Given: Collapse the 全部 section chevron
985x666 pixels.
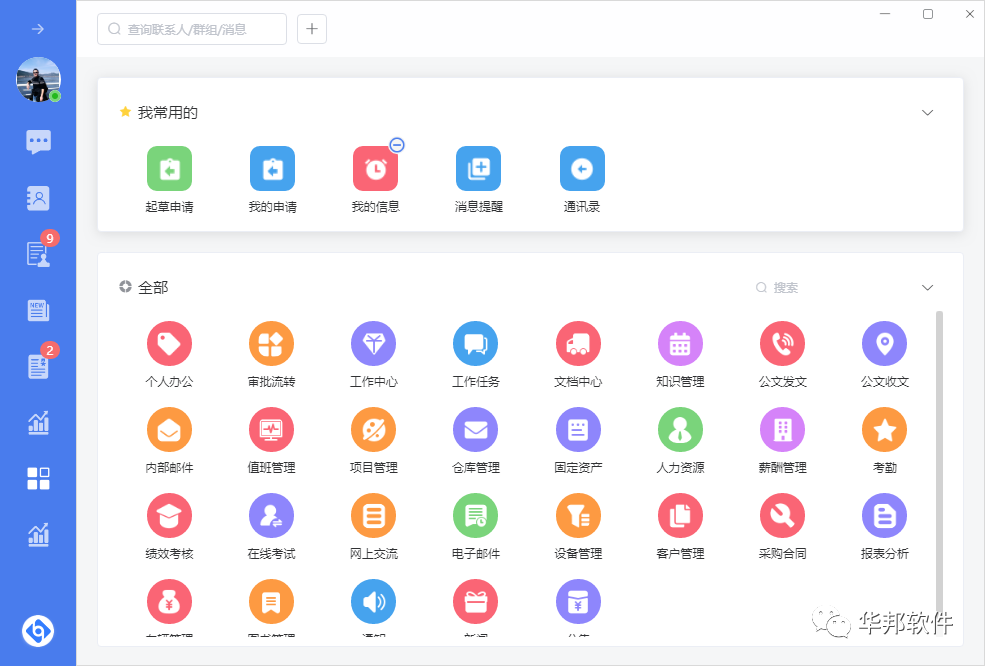Looking at the screenshot, I should (x=927, y=288).
